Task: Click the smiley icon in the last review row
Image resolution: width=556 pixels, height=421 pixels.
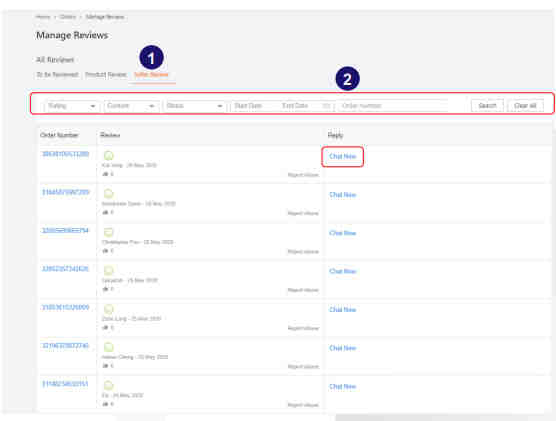Action: [x=109, y=385]
